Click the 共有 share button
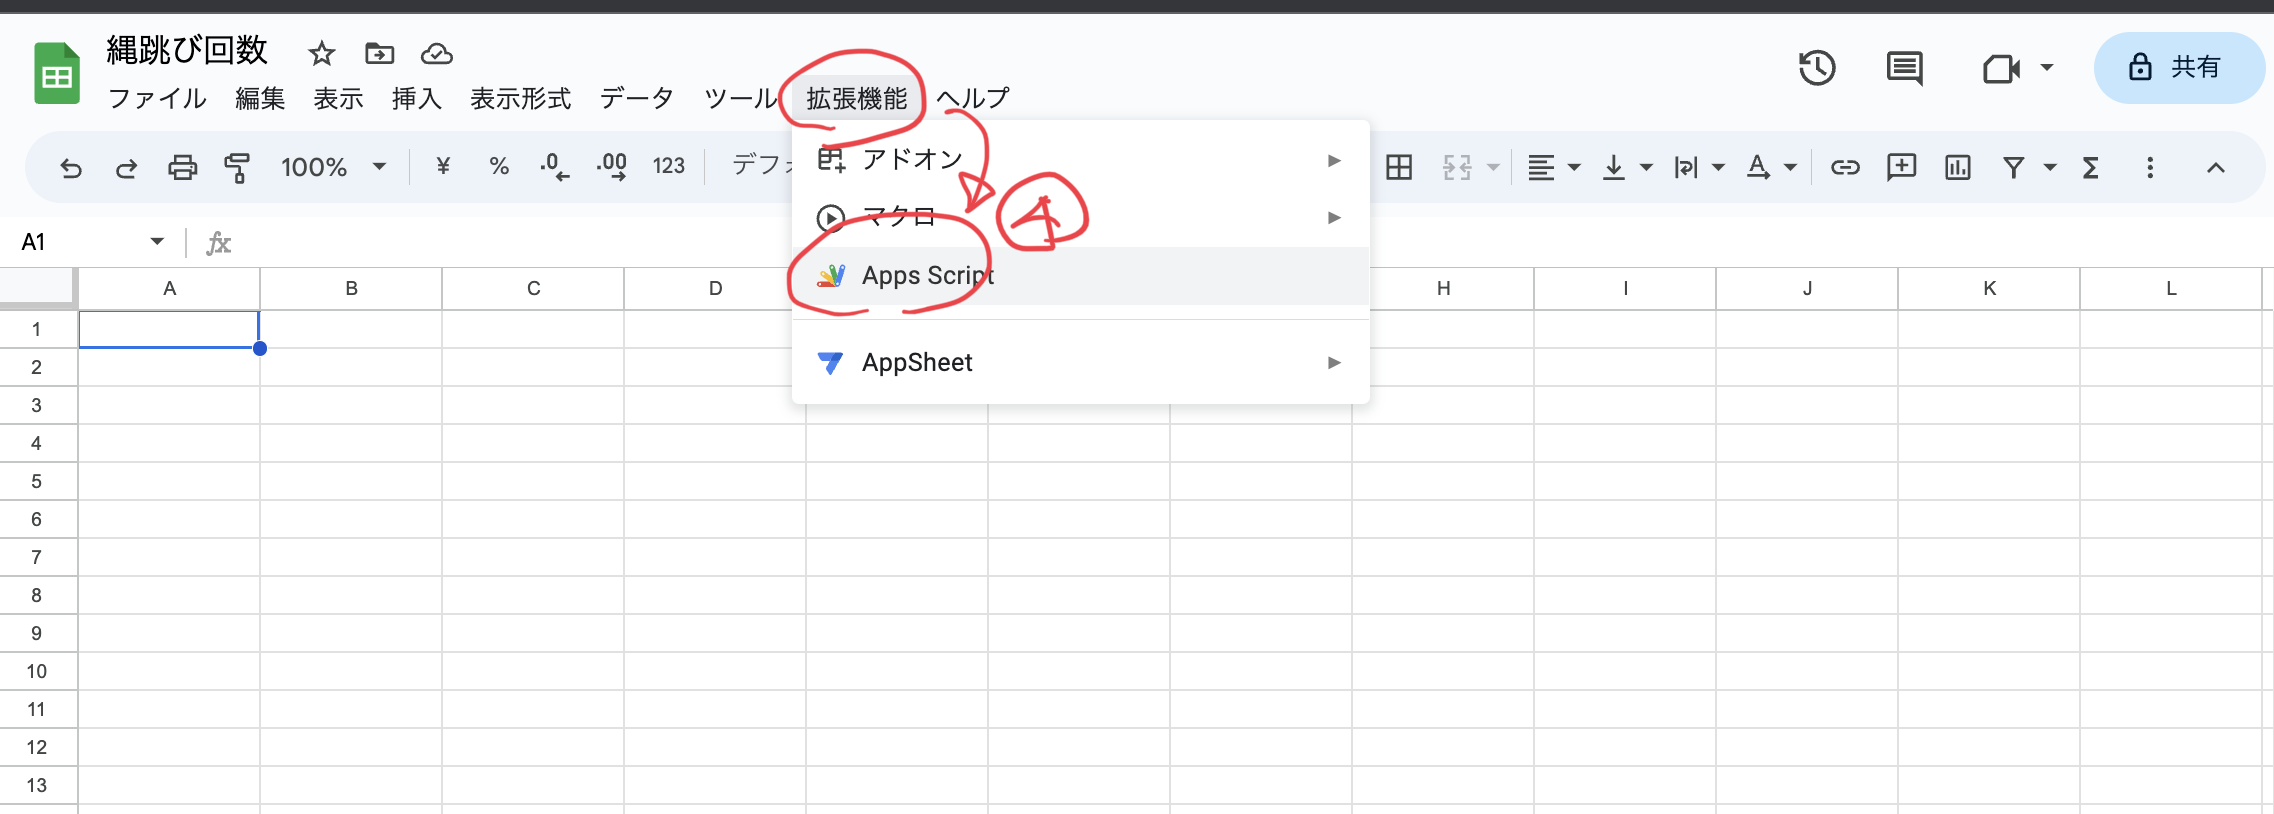Screen dimensions: 2274x814 point(2178,68)
